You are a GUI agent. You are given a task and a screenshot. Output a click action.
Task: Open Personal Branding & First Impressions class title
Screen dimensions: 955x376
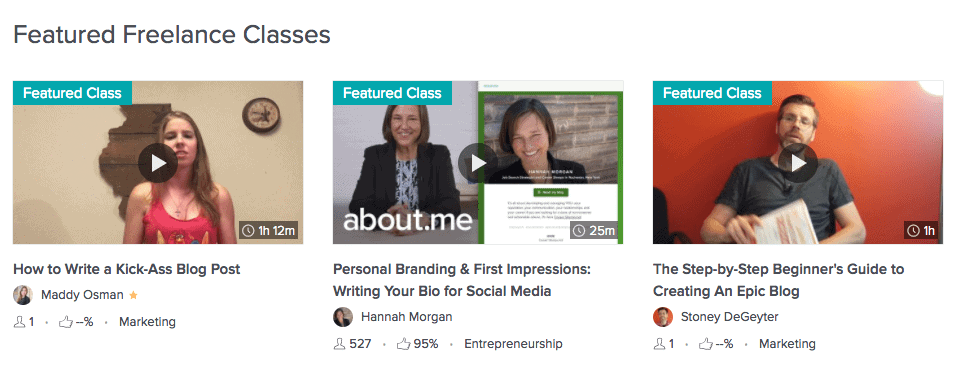(x=462, y=280)
